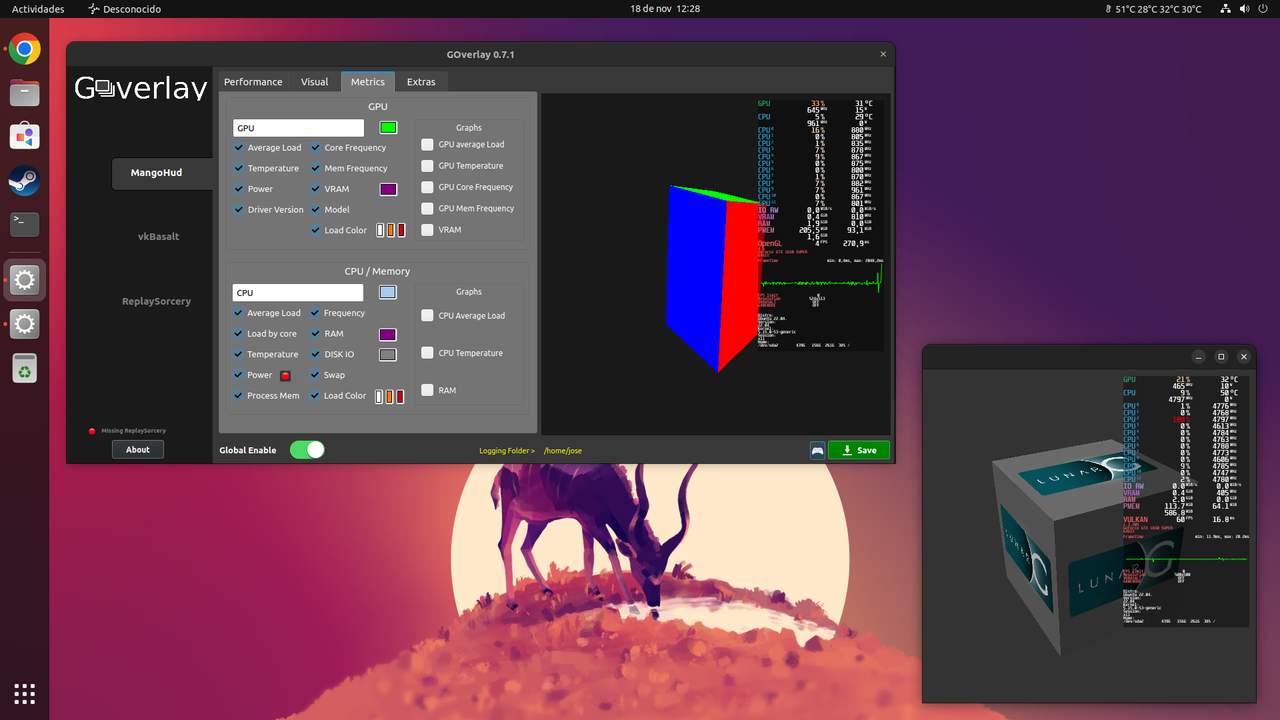Toggle the VRAM checkbox in GPU section

[316, 189]
